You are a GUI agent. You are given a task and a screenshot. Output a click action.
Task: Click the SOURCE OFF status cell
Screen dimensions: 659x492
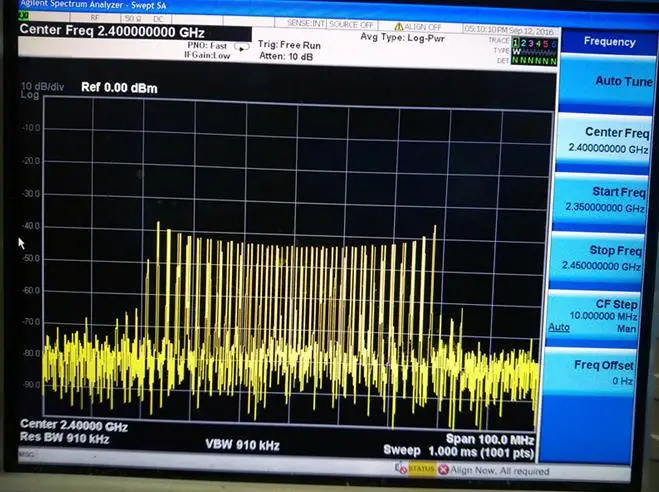(x=351, y=24)
